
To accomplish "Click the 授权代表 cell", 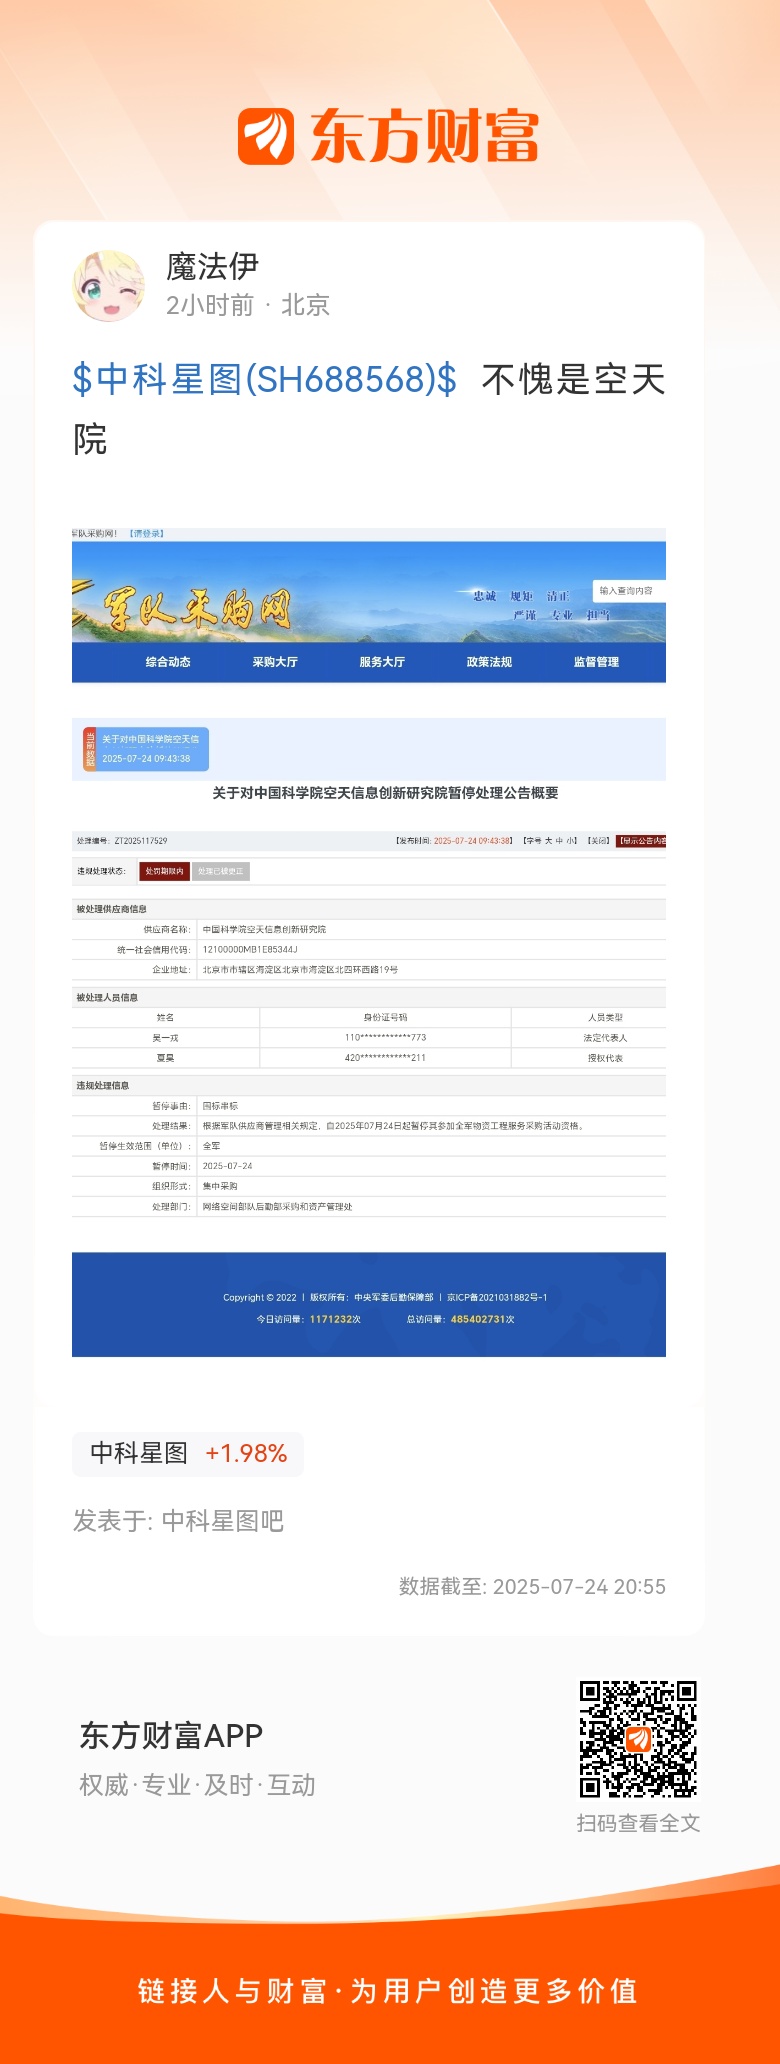I will (606, 1058).
